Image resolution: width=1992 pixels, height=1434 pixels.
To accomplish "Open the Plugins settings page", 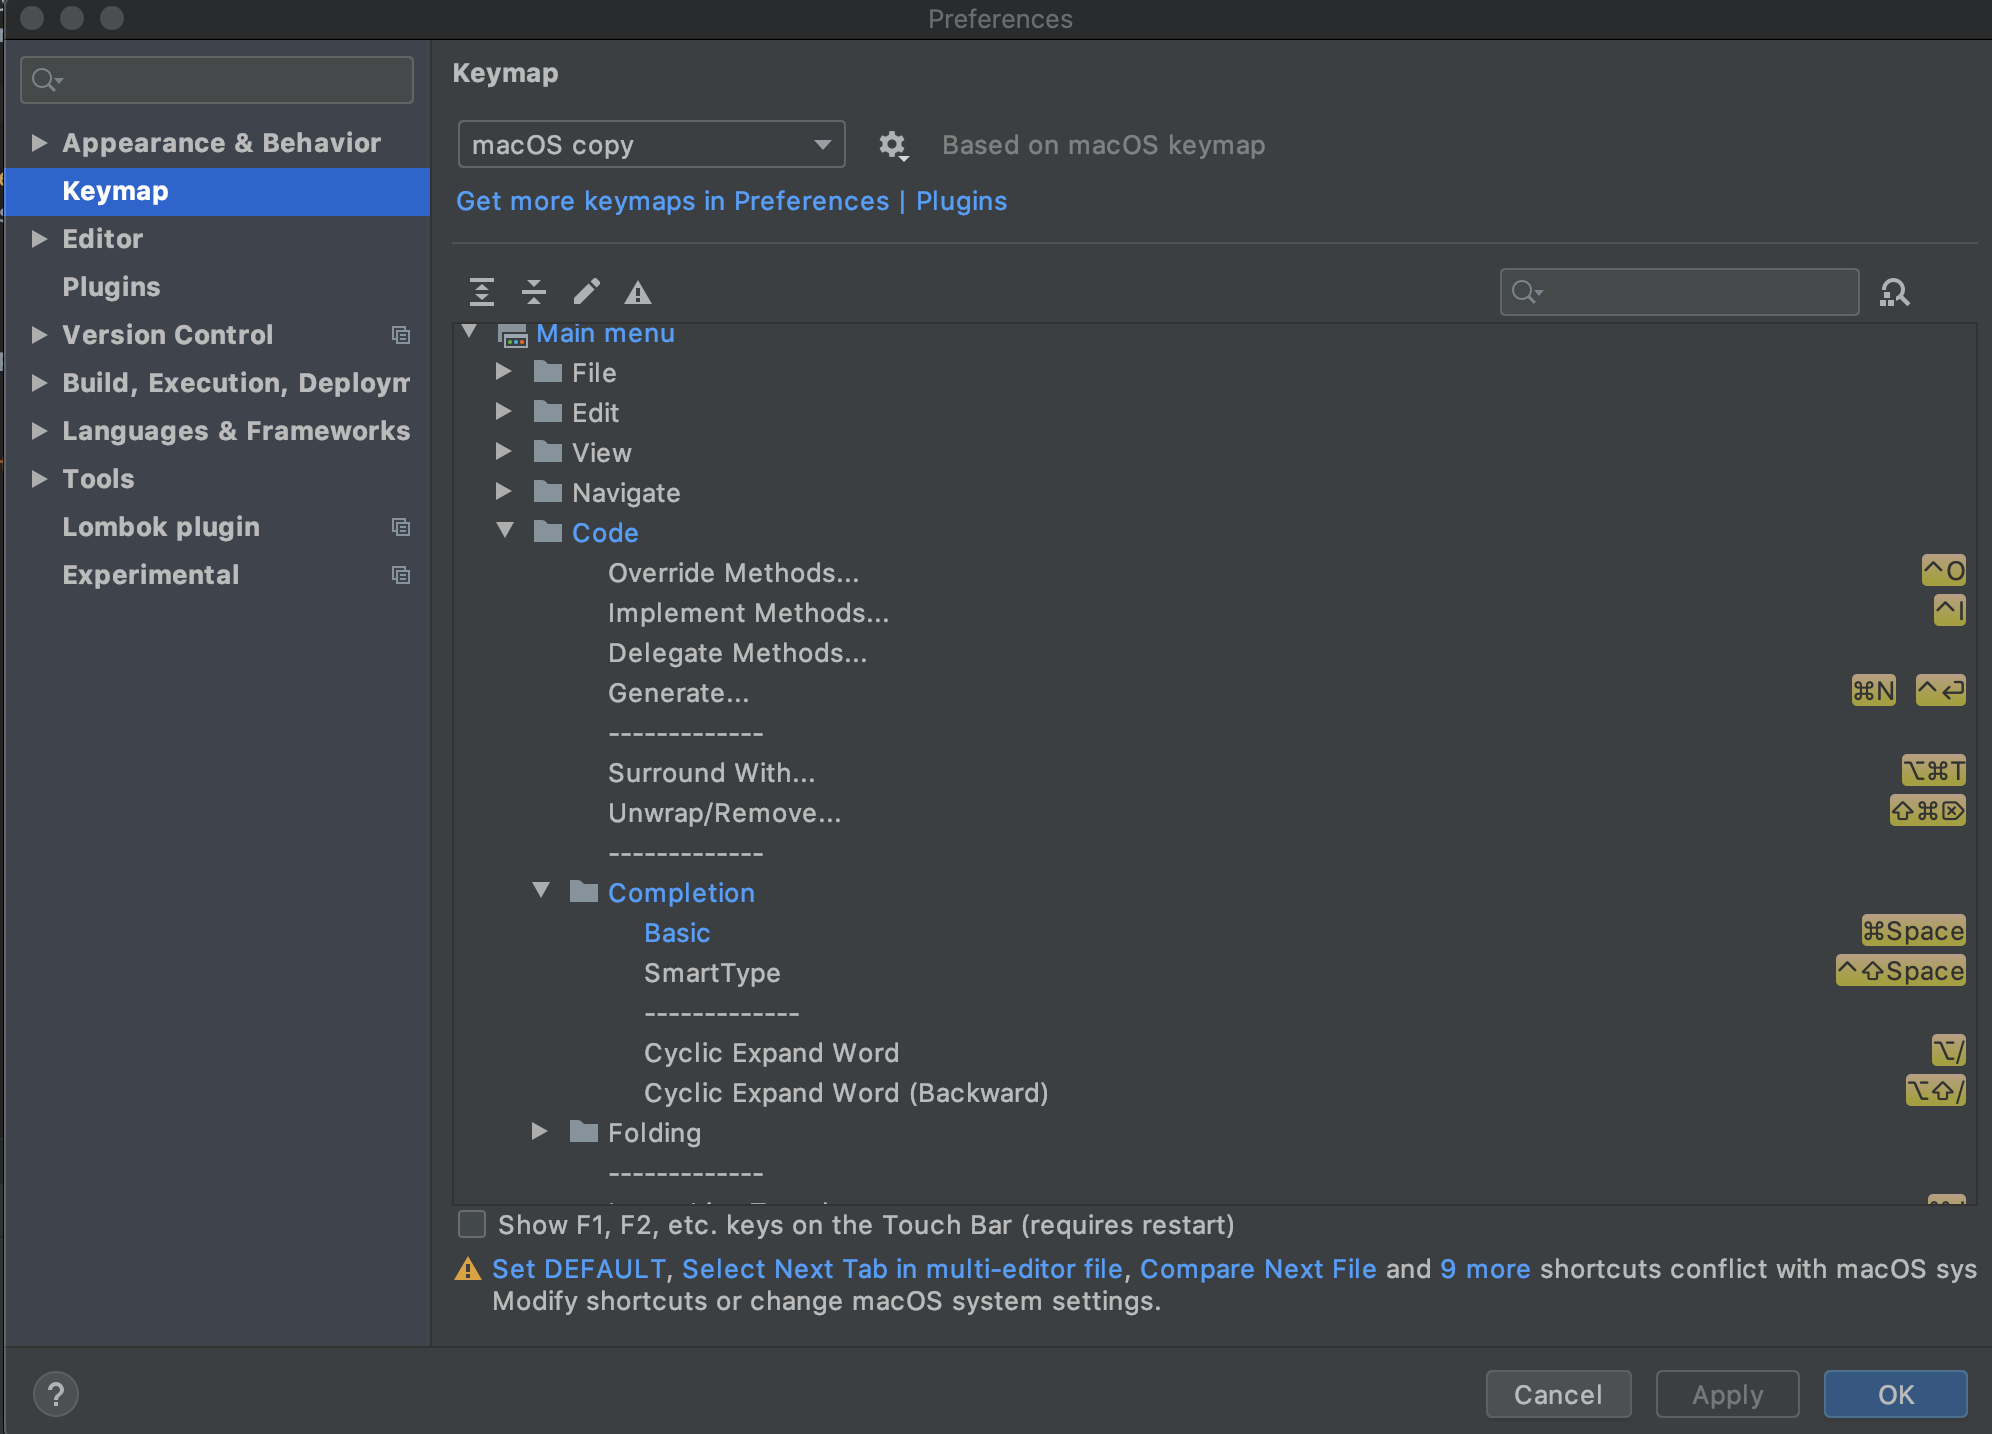I will (x=111, y=287).
